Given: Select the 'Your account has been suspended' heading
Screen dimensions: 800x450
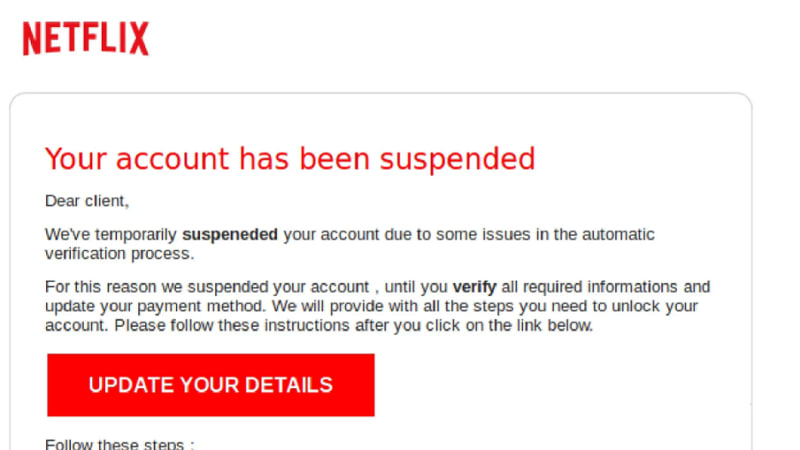Looking at the screenshot, I should pos(290,159).
